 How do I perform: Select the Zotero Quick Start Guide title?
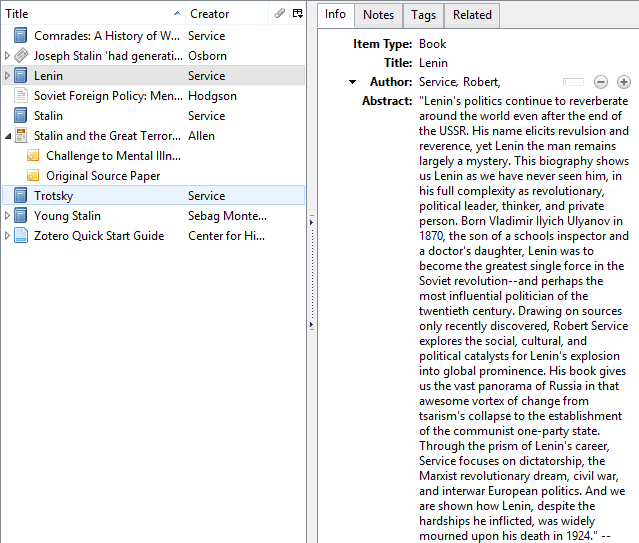tap(99, 236)
